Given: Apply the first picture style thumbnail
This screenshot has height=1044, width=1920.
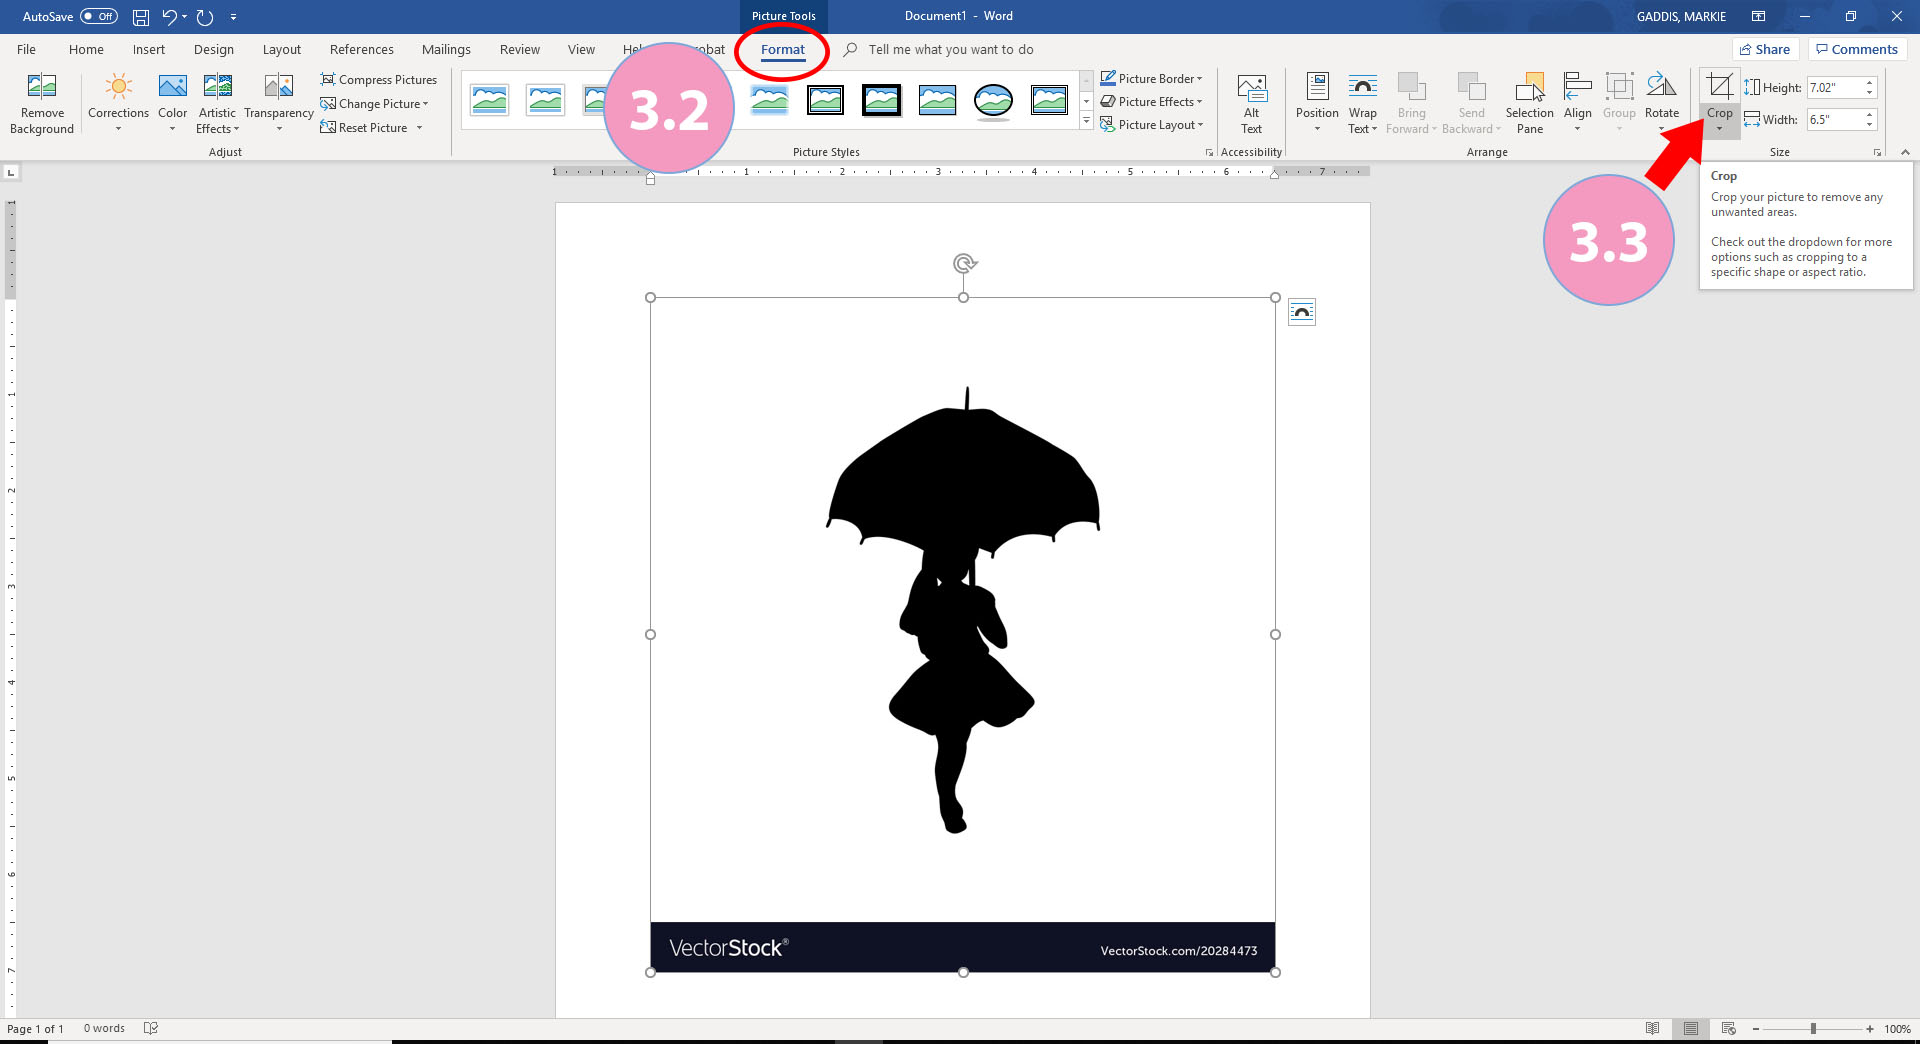Looking at the screenshot, I should 489,100.
